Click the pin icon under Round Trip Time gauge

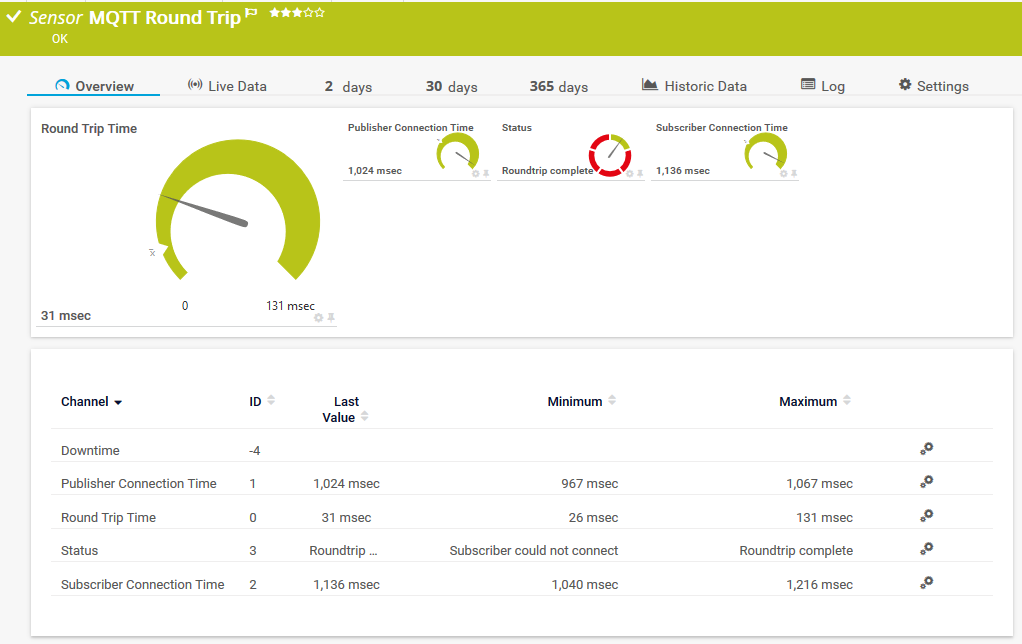click(x=331, y=317)
